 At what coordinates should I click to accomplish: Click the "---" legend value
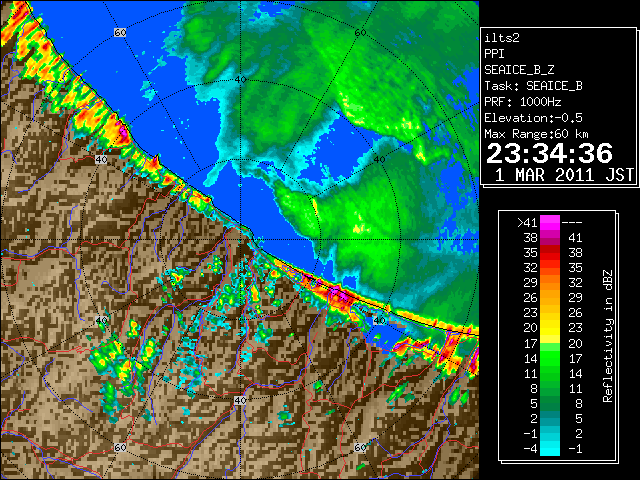click(572, 223)
